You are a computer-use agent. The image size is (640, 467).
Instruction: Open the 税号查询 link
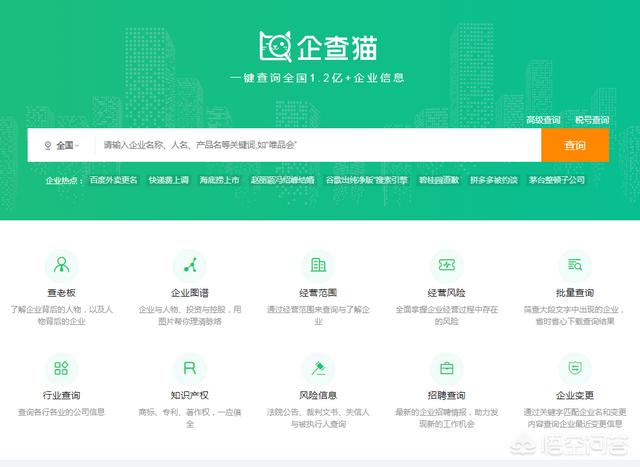coord(592,120)
